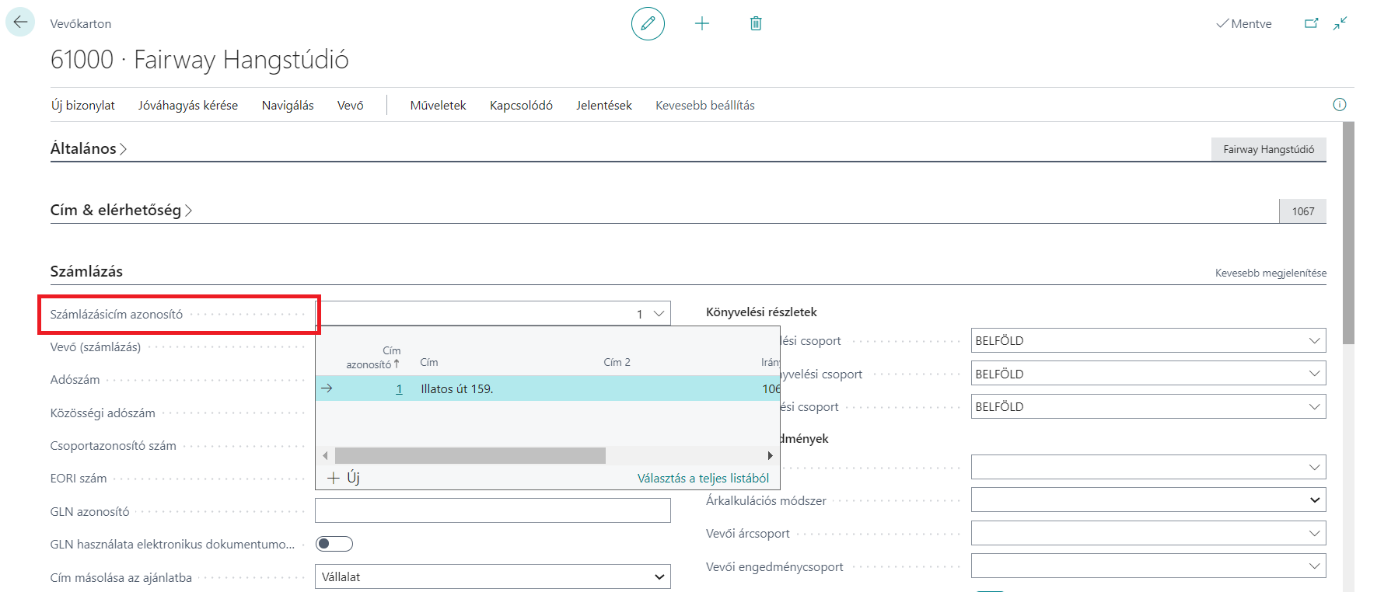The height and width of the screenshot is (592, 1384).
Task: Click the Cím column header
Action: point(430,363)
